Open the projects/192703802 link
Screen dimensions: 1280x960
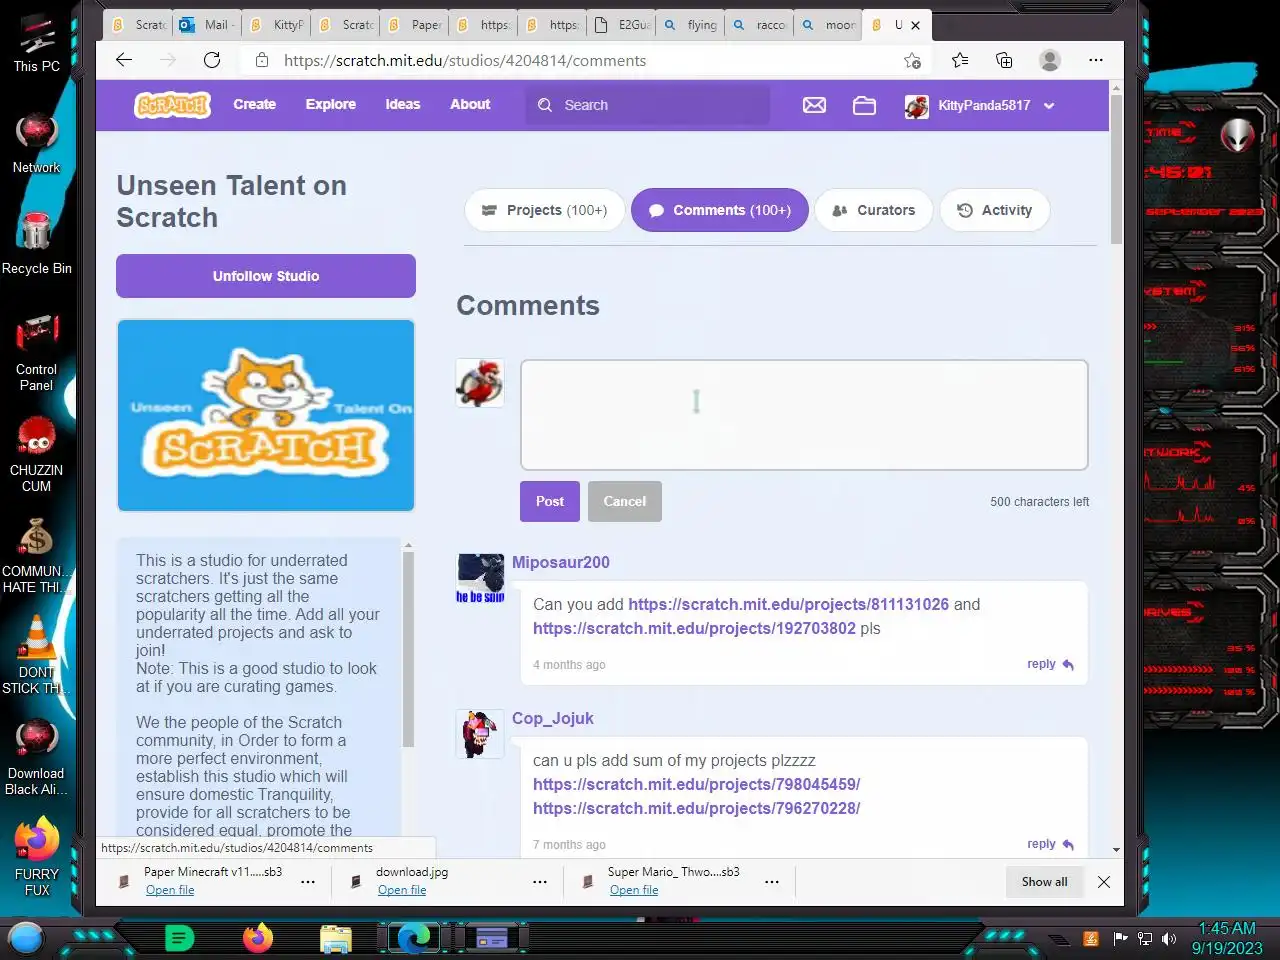point(694,628)
